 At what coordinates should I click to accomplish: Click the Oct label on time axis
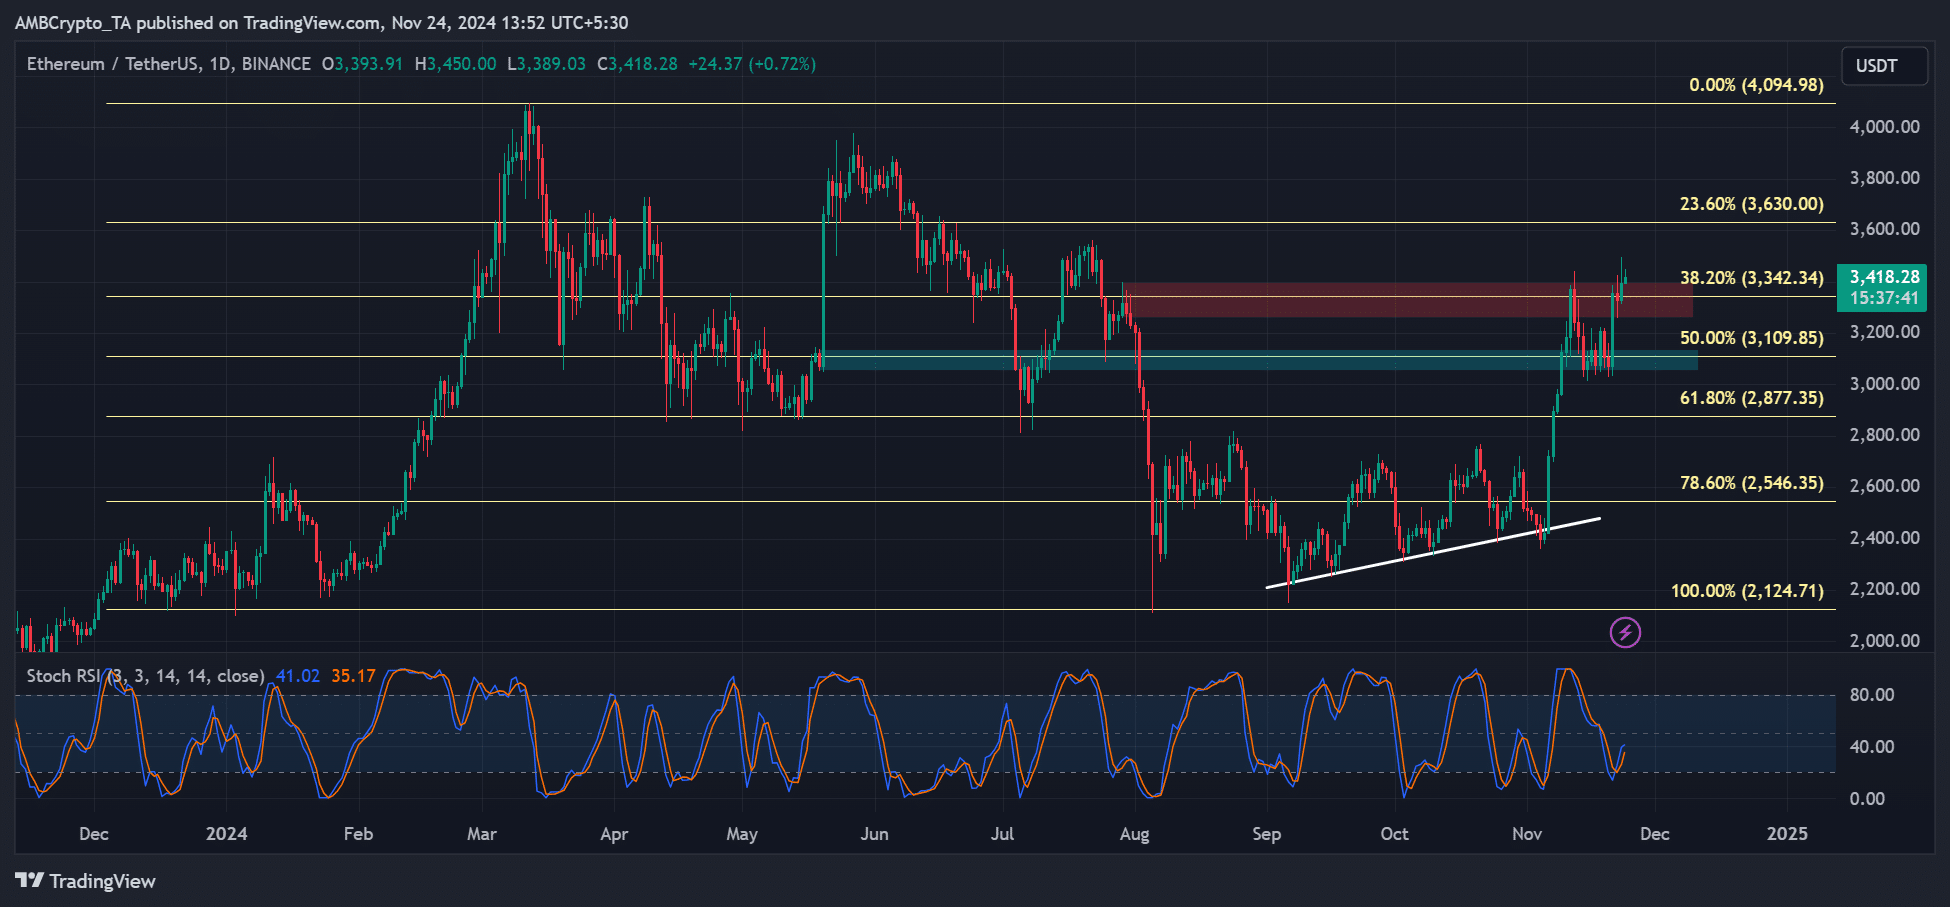click(1395, 834)
